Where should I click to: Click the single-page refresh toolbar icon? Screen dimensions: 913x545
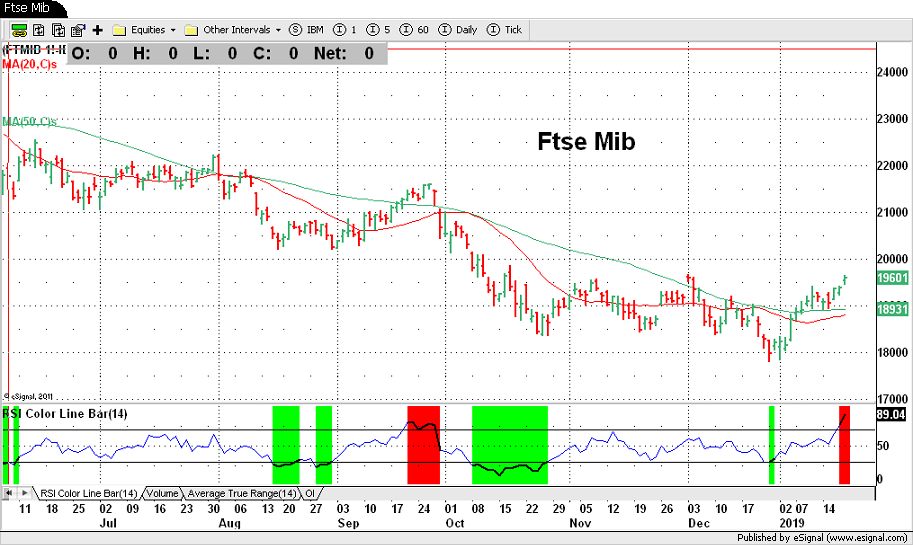(38, 30)
